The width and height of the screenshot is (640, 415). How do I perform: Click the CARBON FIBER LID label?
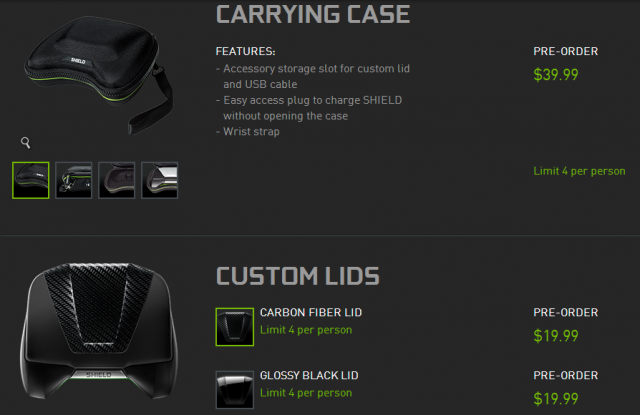click(x=311, y=313)
